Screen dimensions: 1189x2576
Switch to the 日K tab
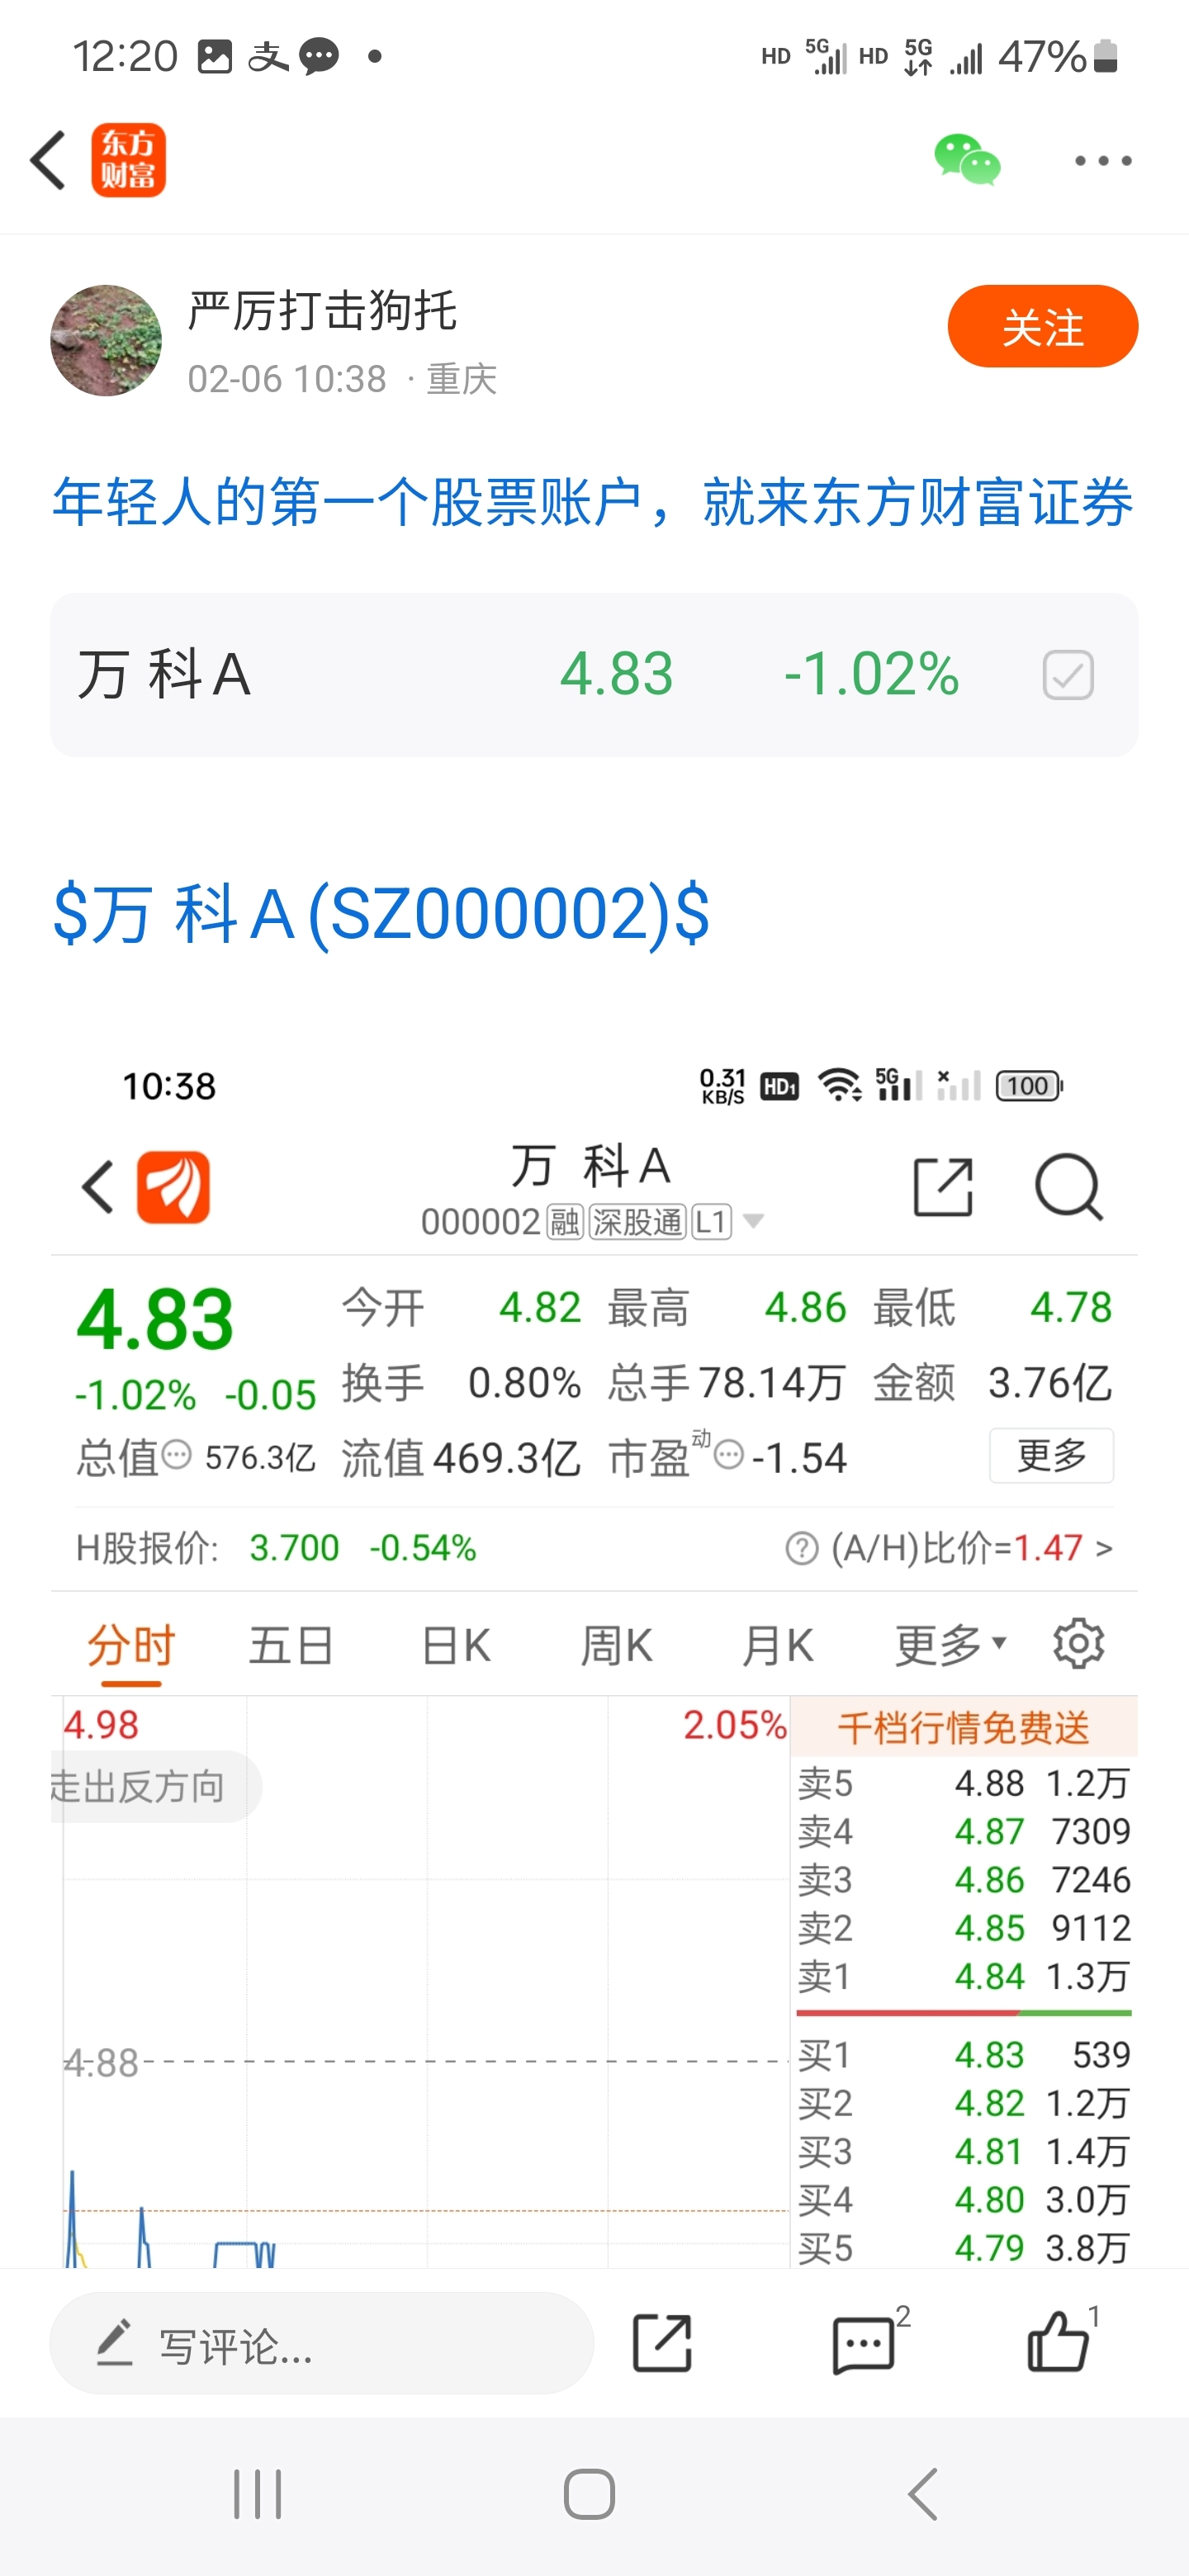[456, 1645]
